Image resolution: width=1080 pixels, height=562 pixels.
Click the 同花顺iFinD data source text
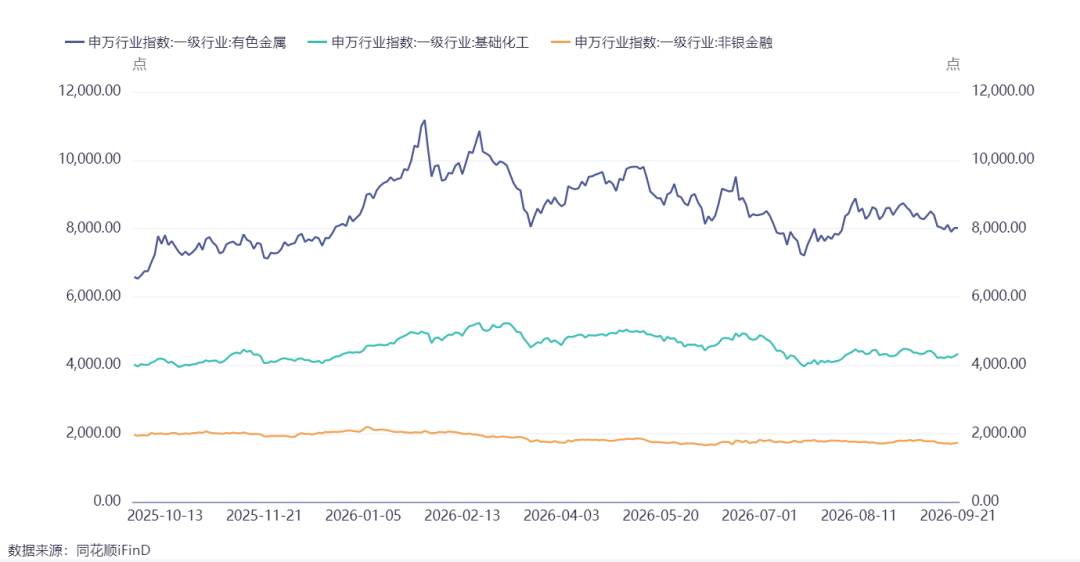pyautogui.click(x=113, y=550)
